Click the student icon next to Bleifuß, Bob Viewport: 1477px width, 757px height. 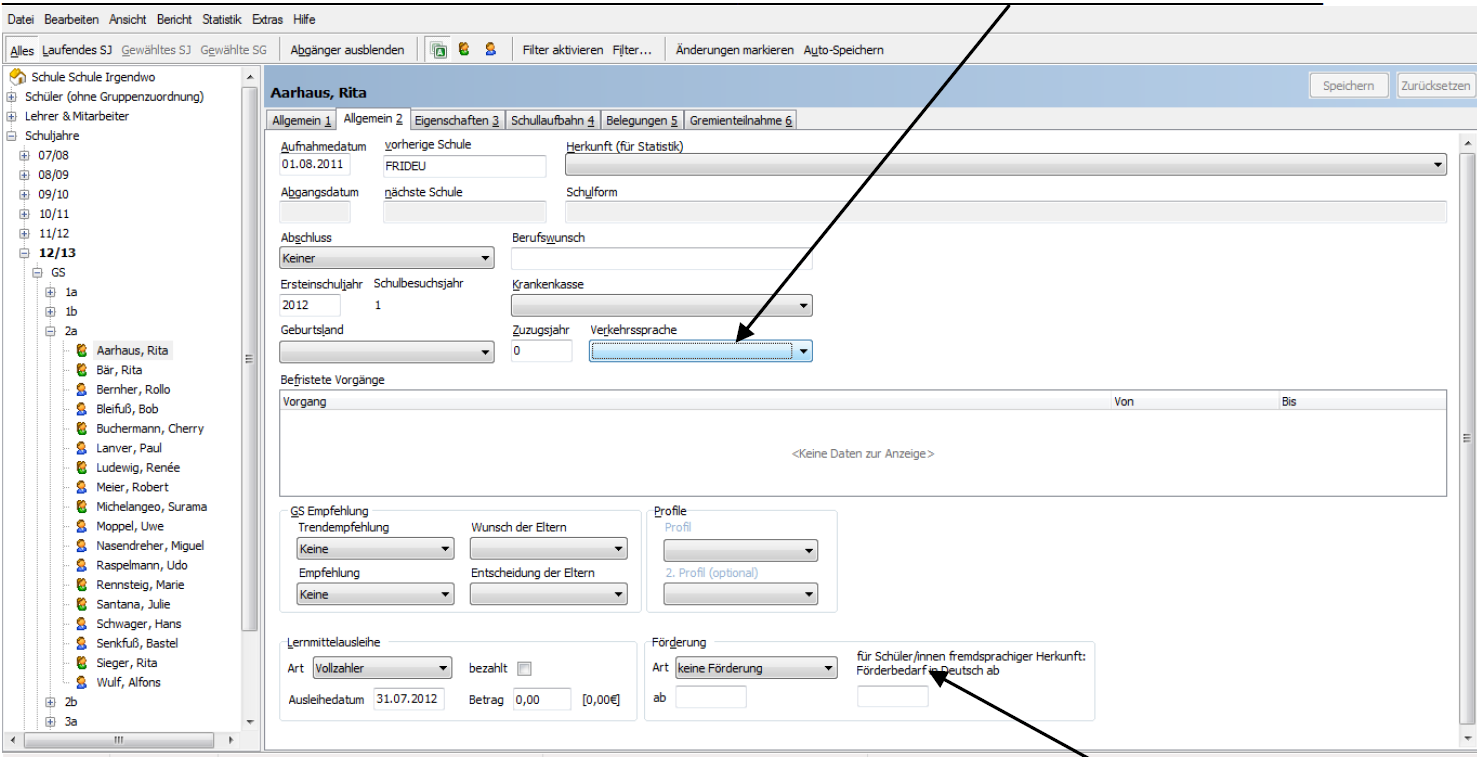pos(82,409)
